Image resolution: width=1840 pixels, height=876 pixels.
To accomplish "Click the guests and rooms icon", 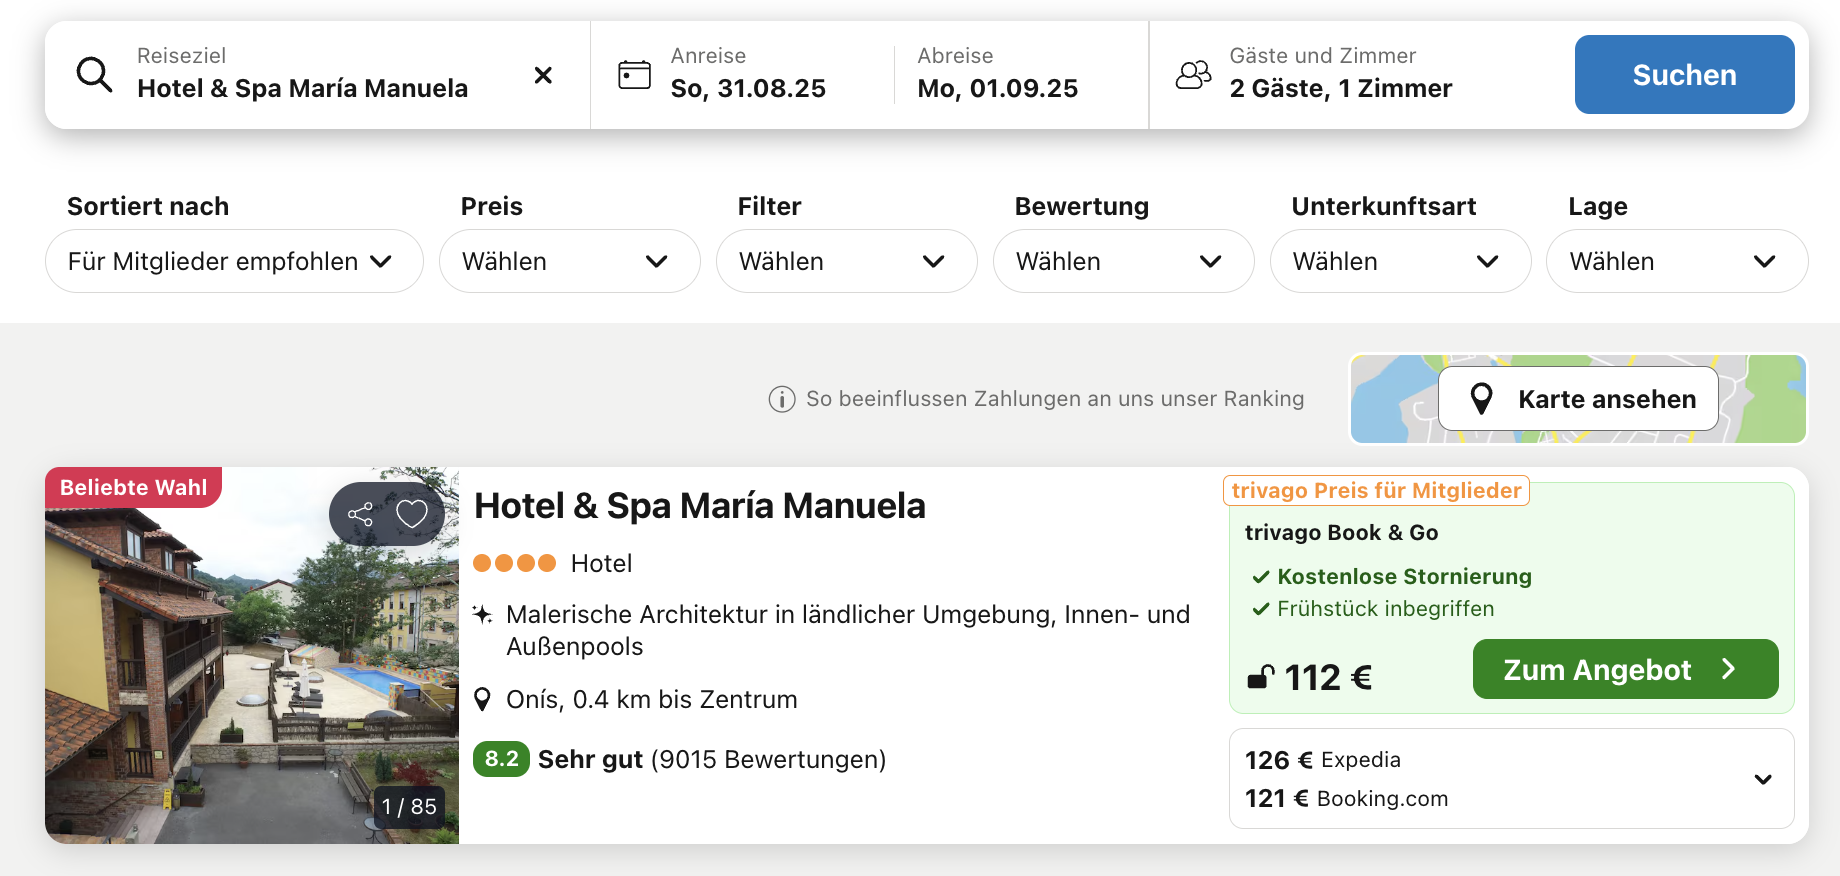I will click(x=1193, y=75).
